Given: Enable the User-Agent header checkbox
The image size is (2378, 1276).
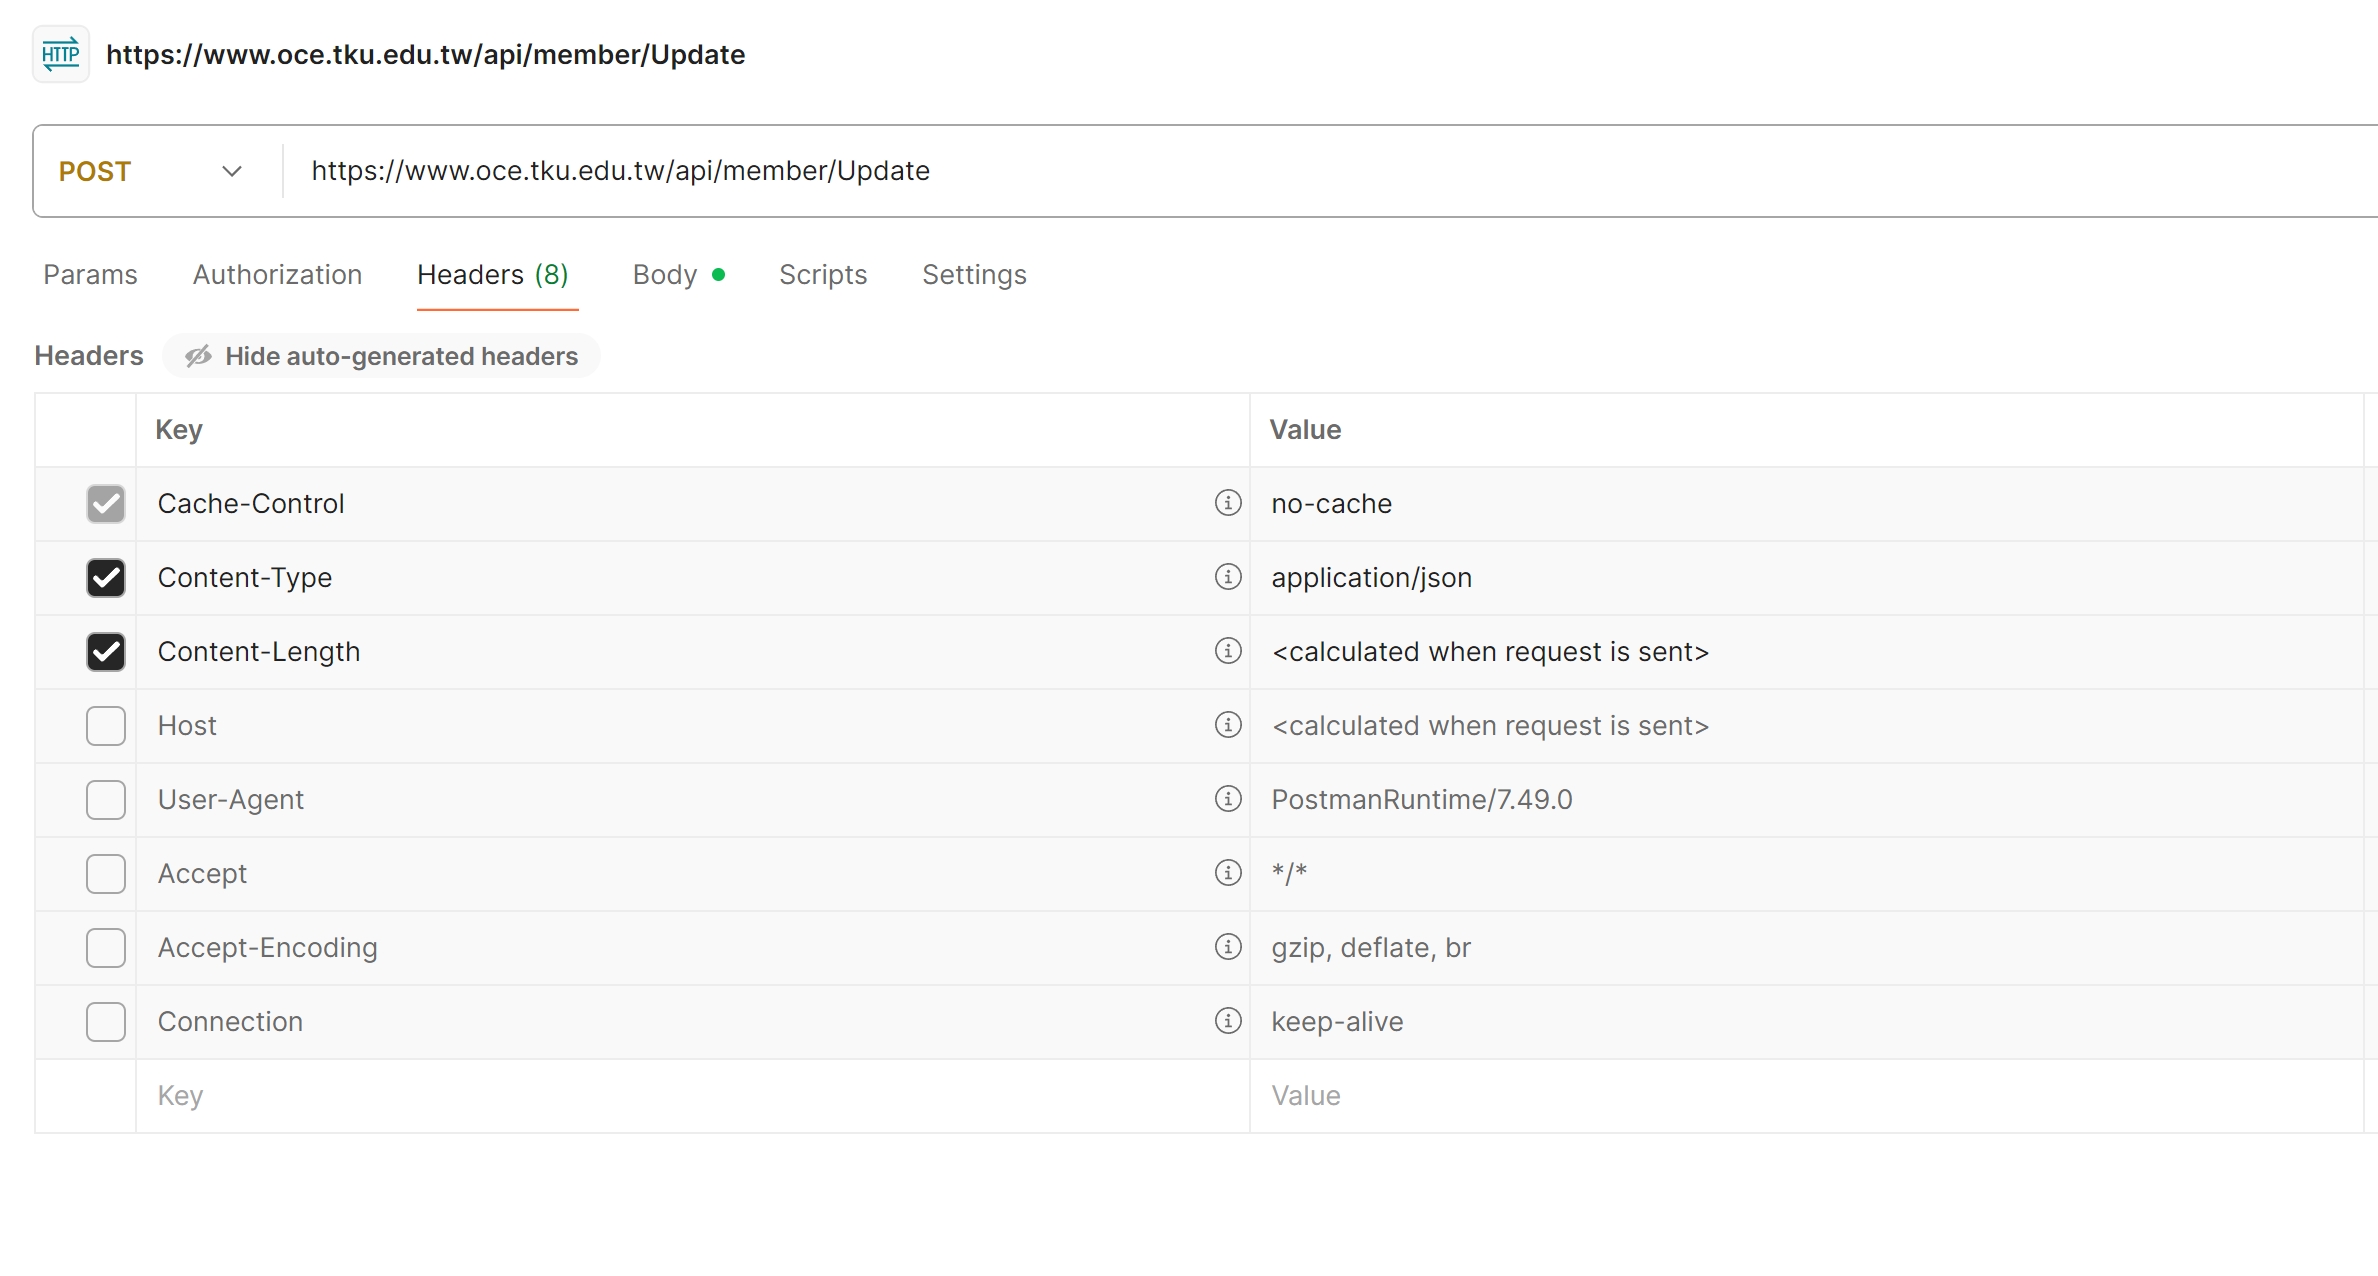Looking at the screenshot, I should point(106,800).
